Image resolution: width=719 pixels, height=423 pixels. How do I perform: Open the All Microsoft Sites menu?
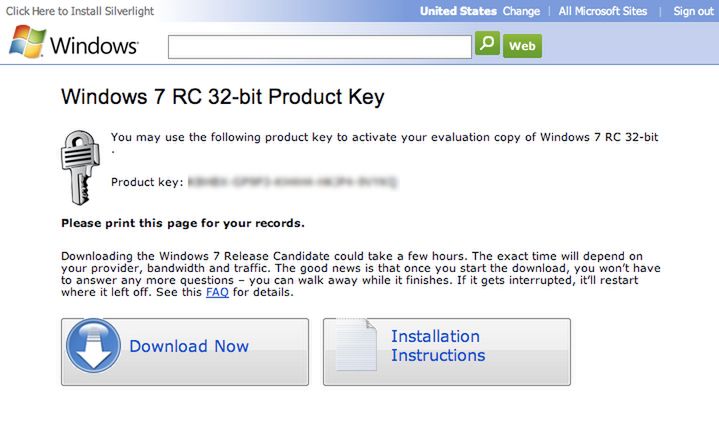click(603, 11)
